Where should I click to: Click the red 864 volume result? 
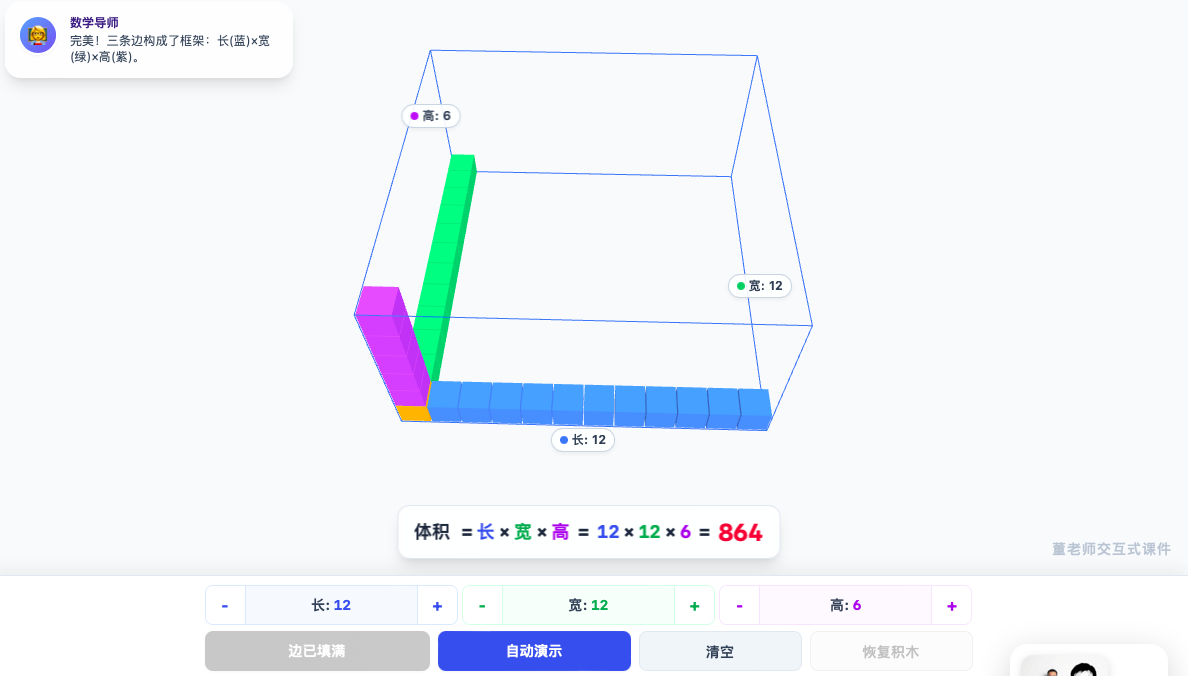[x=740, y=533]
